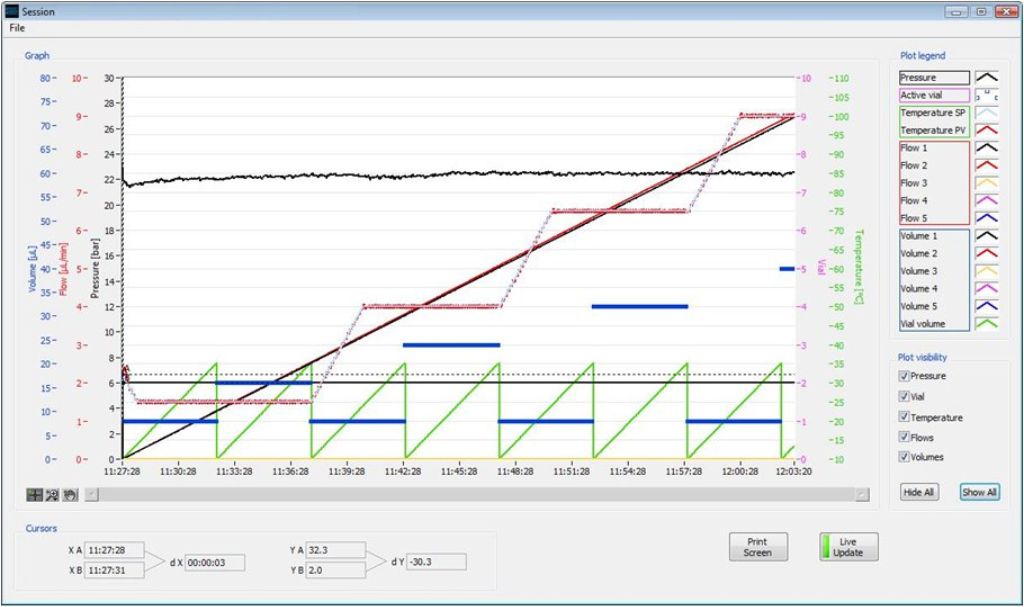Toggle the Flows visibility checkbox
This screenshot has height=607, width=1024.
[x=904, y=437]
